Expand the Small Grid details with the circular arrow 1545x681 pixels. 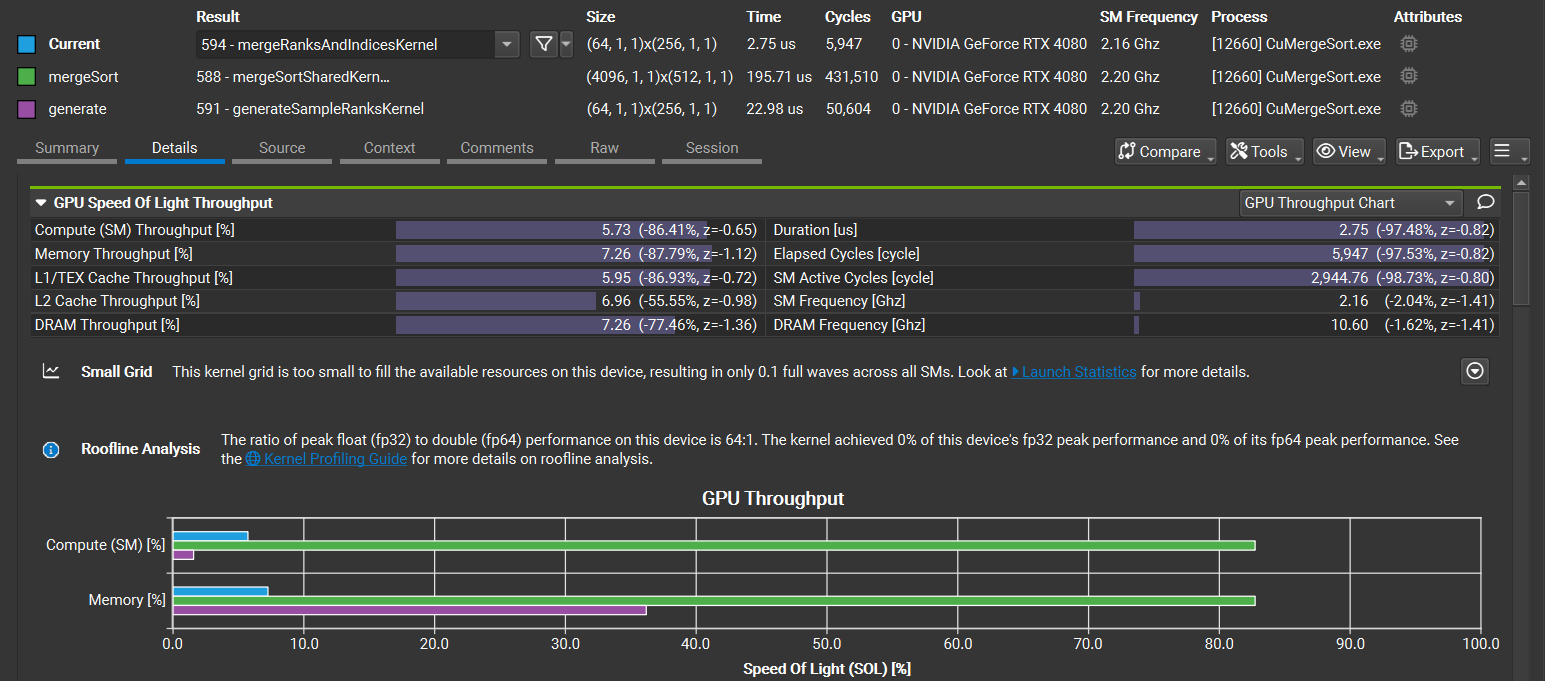[1475, 371]
